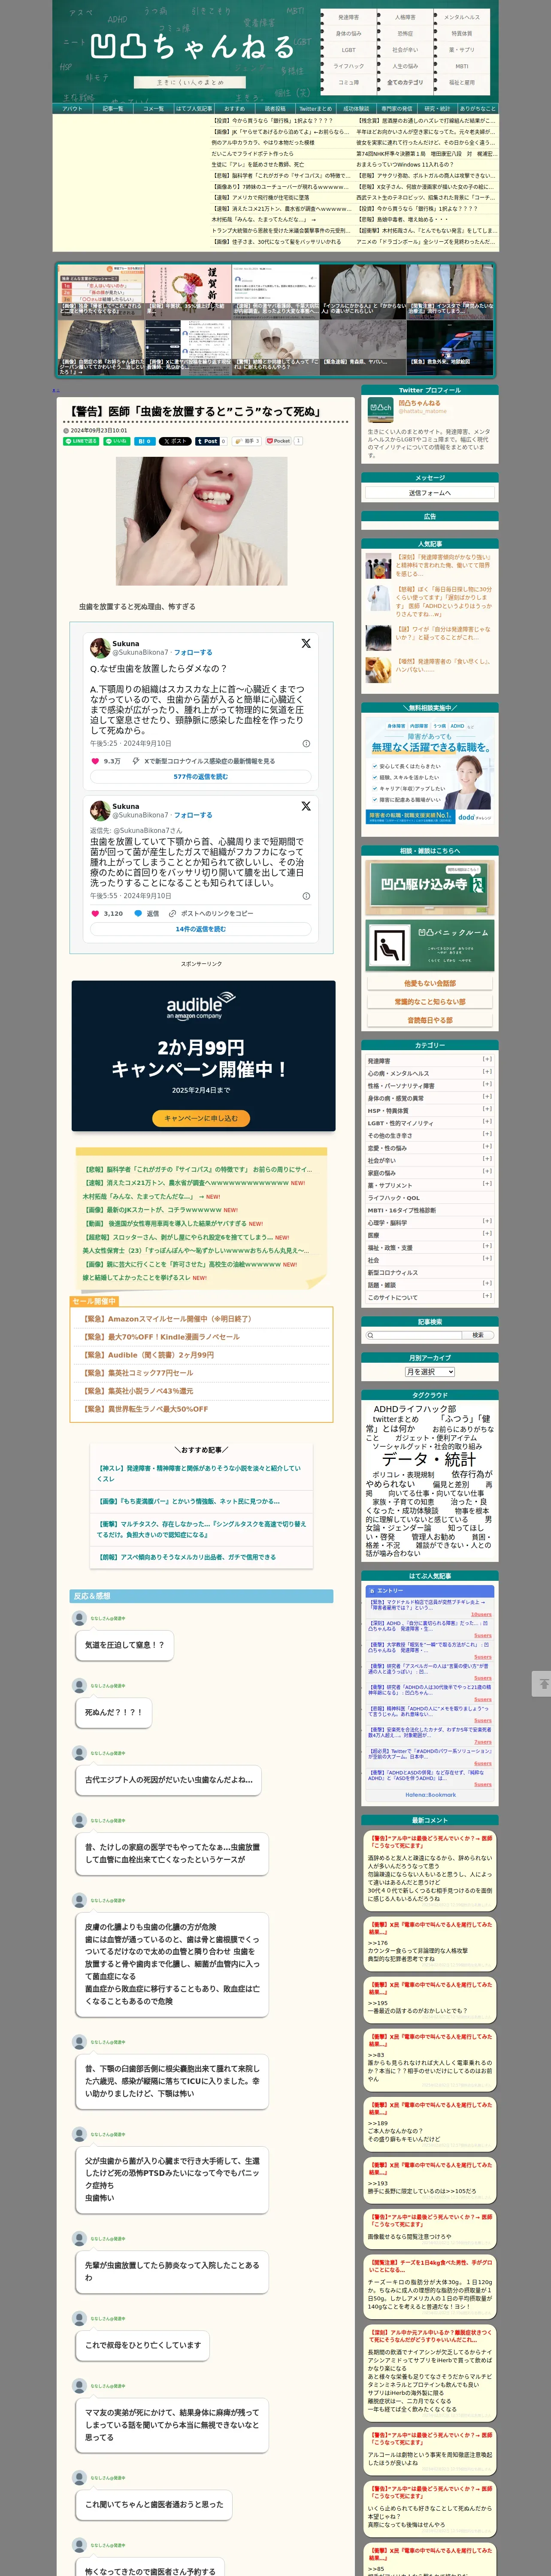This screenshot has height=2576, width=551.
Task: Click the 常識的なこと知らない部 link
Action: point(430,1002)
